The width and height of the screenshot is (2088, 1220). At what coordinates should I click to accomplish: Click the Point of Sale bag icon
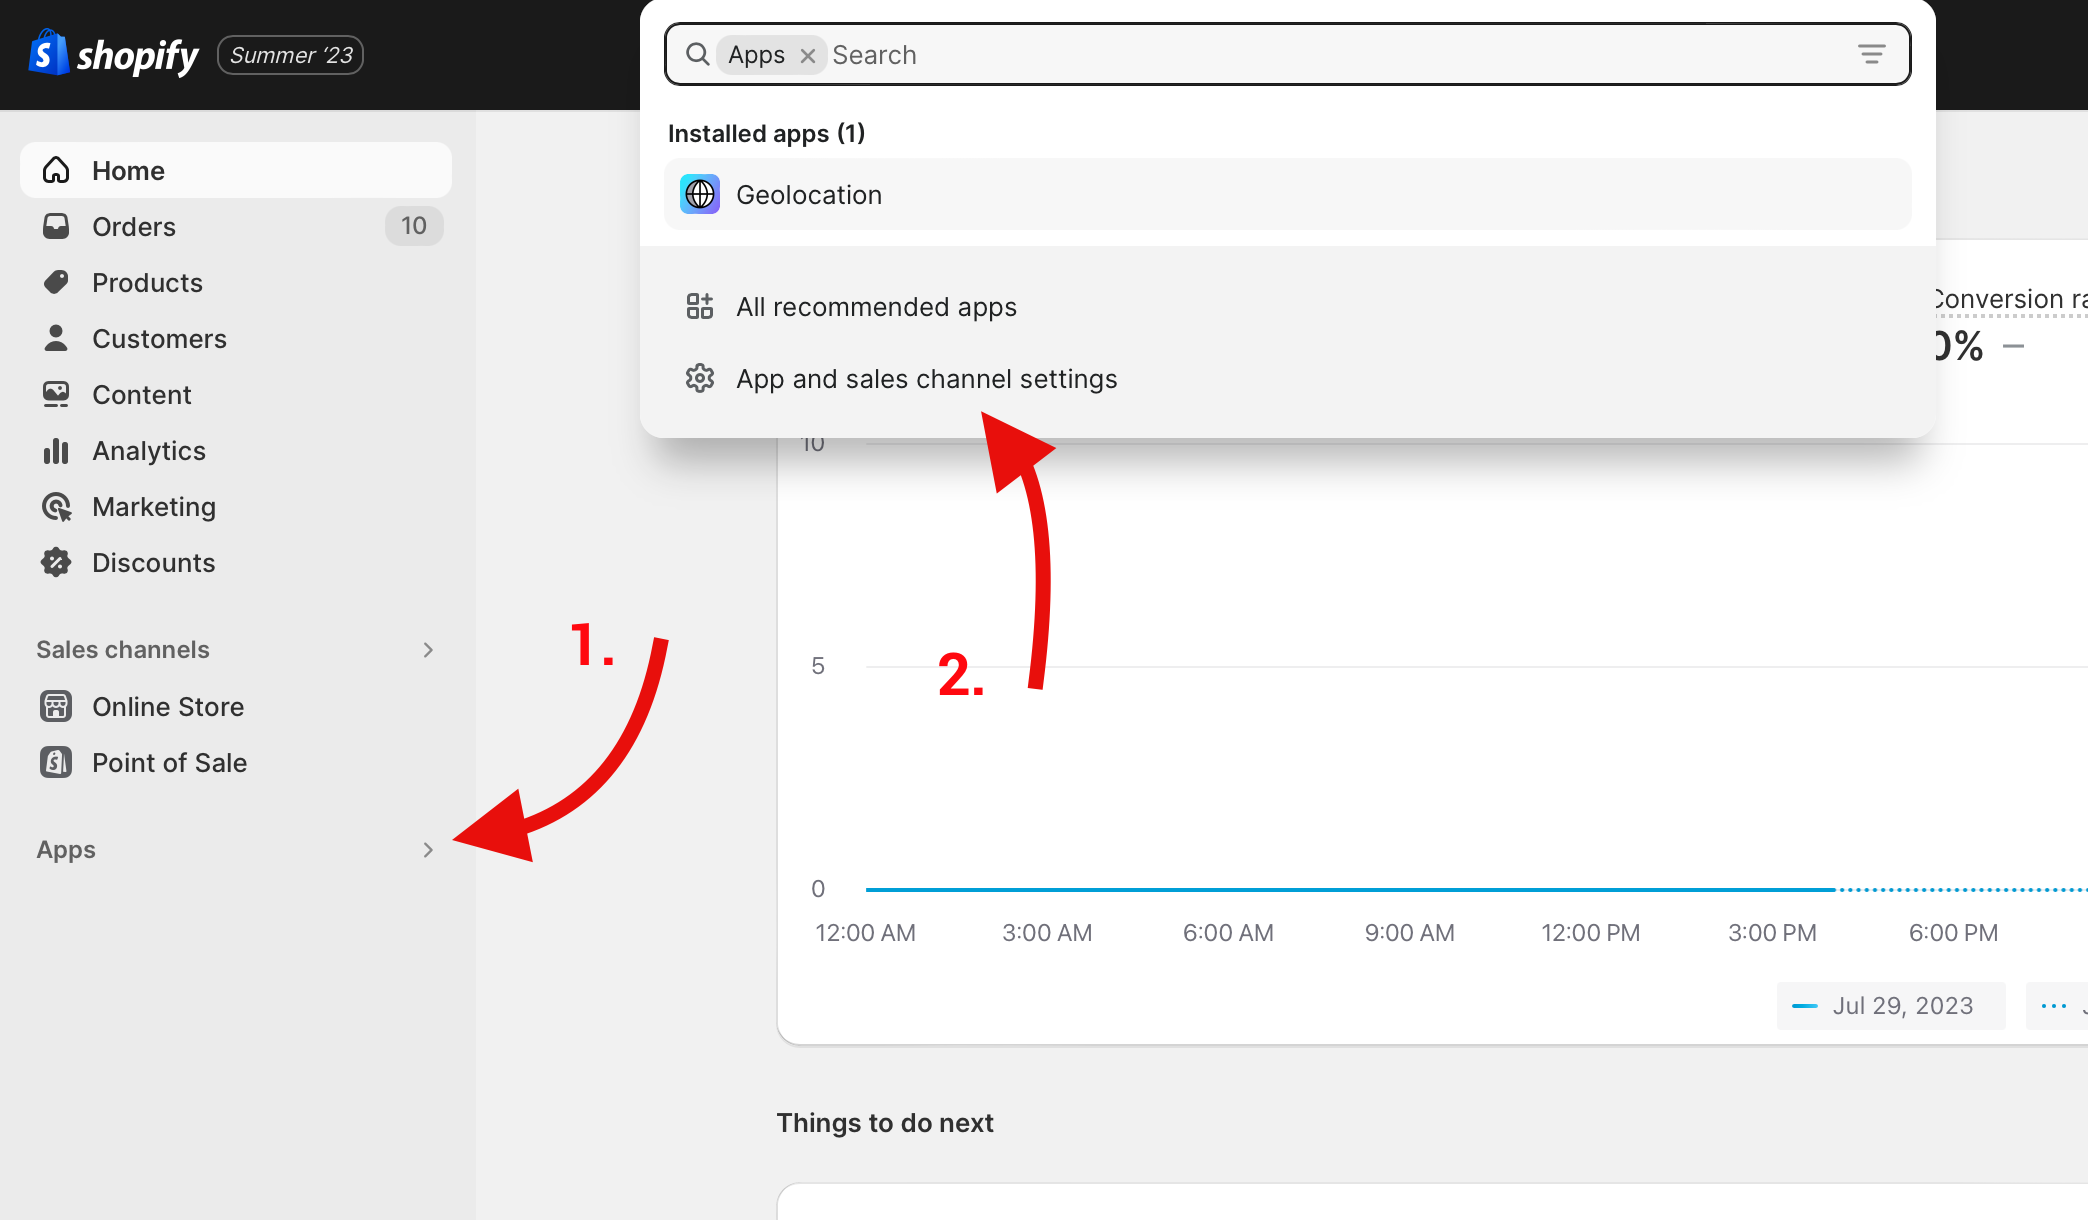56,762
